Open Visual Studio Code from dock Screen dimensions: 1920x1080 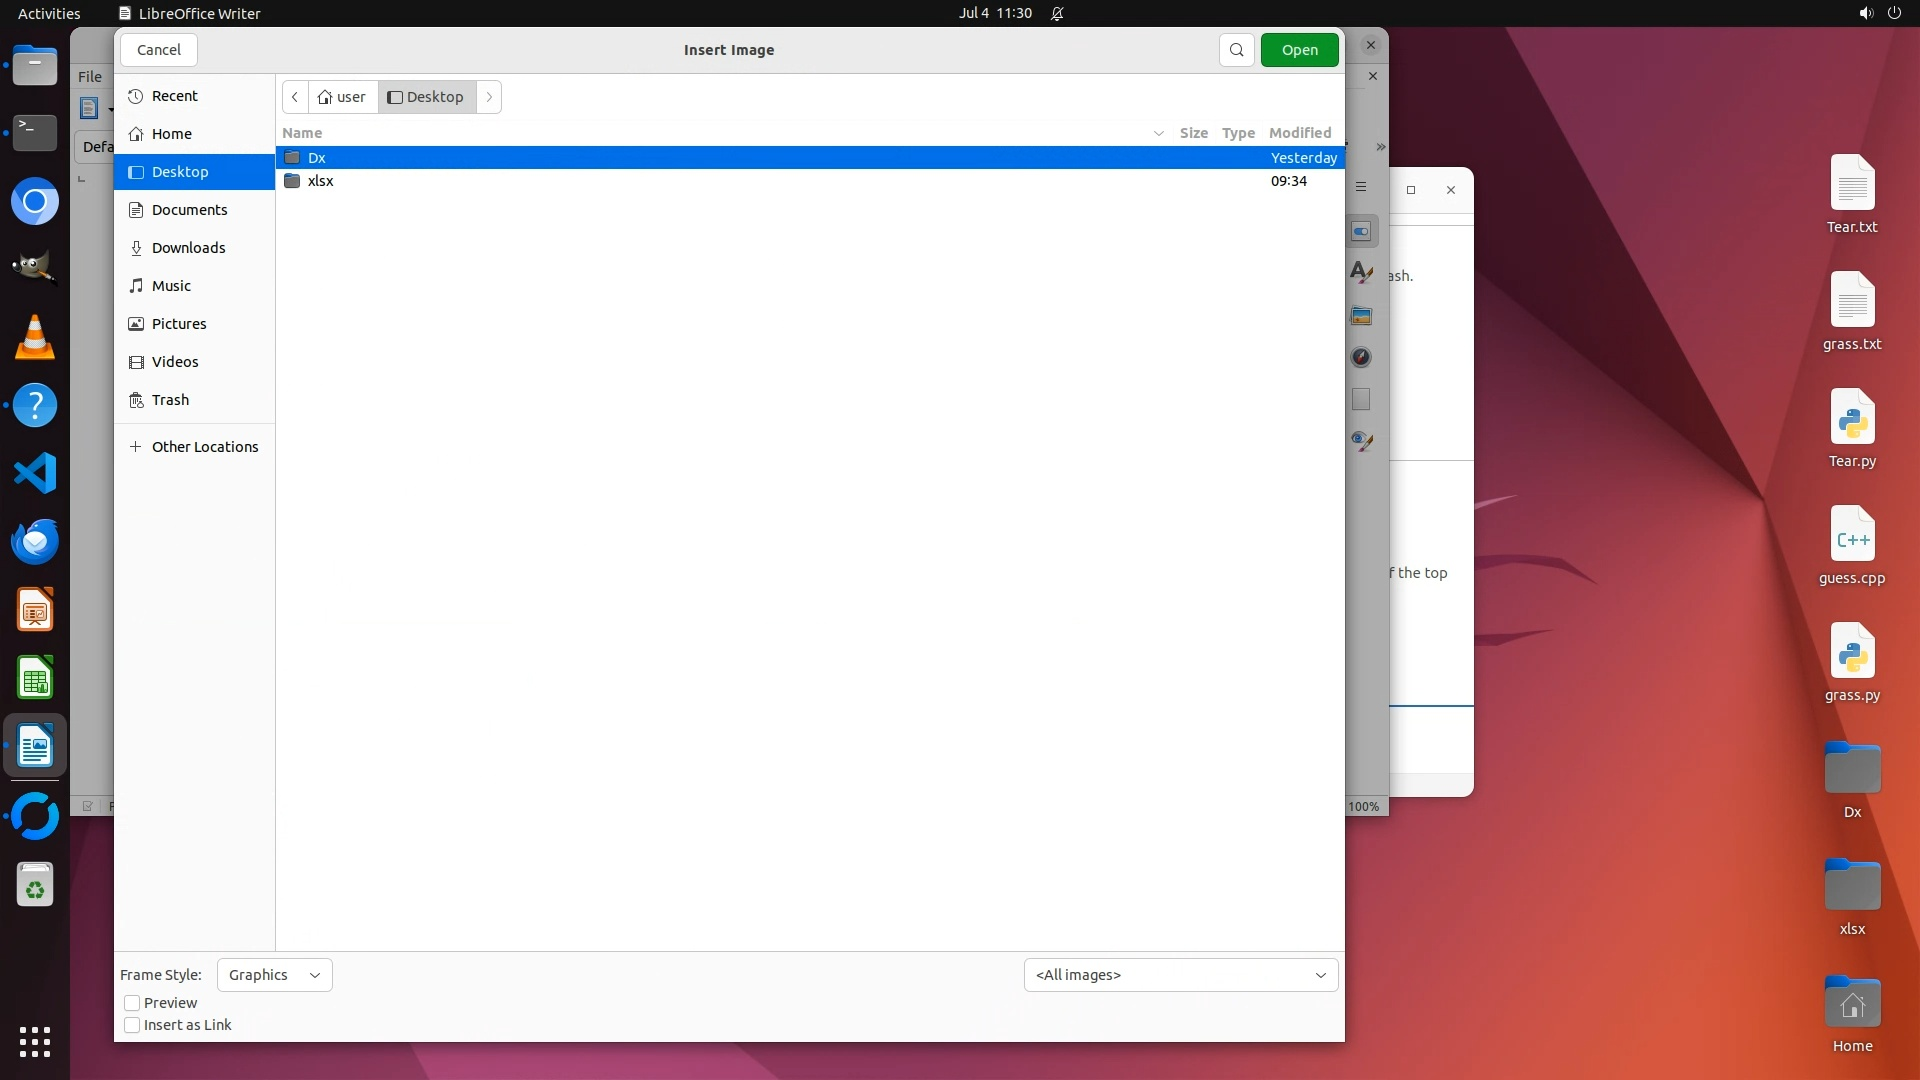[x=35, y=473]
